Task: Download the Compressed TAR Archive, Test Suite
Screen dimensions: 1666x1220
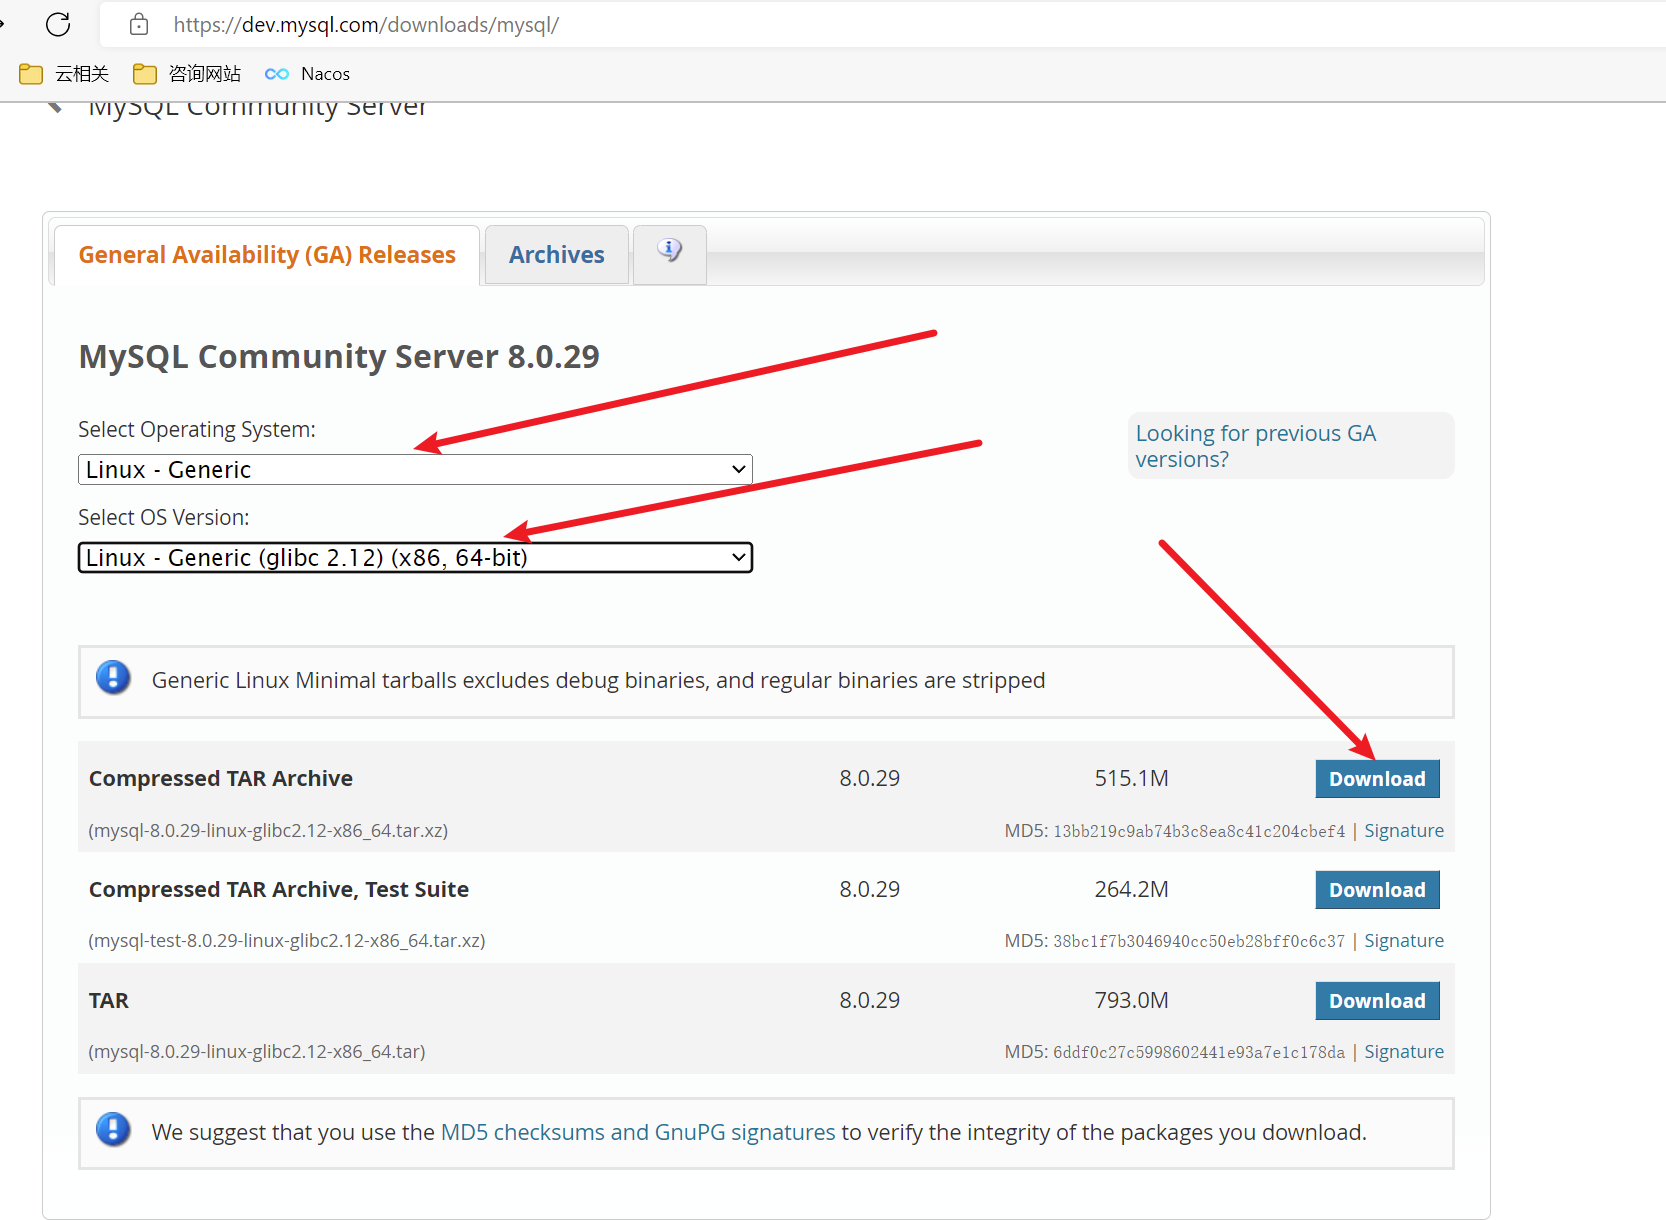Action: [1377, 890]
